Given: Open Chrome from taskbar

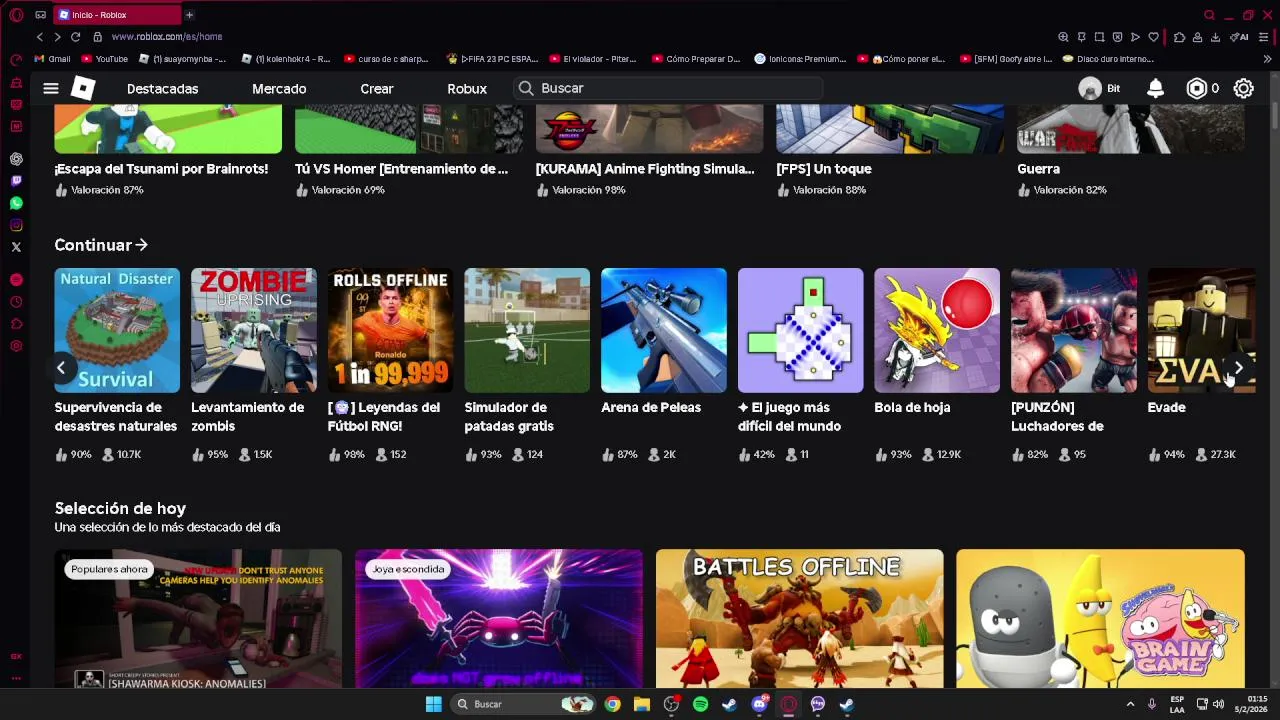Looking at the screenshot, I should click(x=612, y=704).
